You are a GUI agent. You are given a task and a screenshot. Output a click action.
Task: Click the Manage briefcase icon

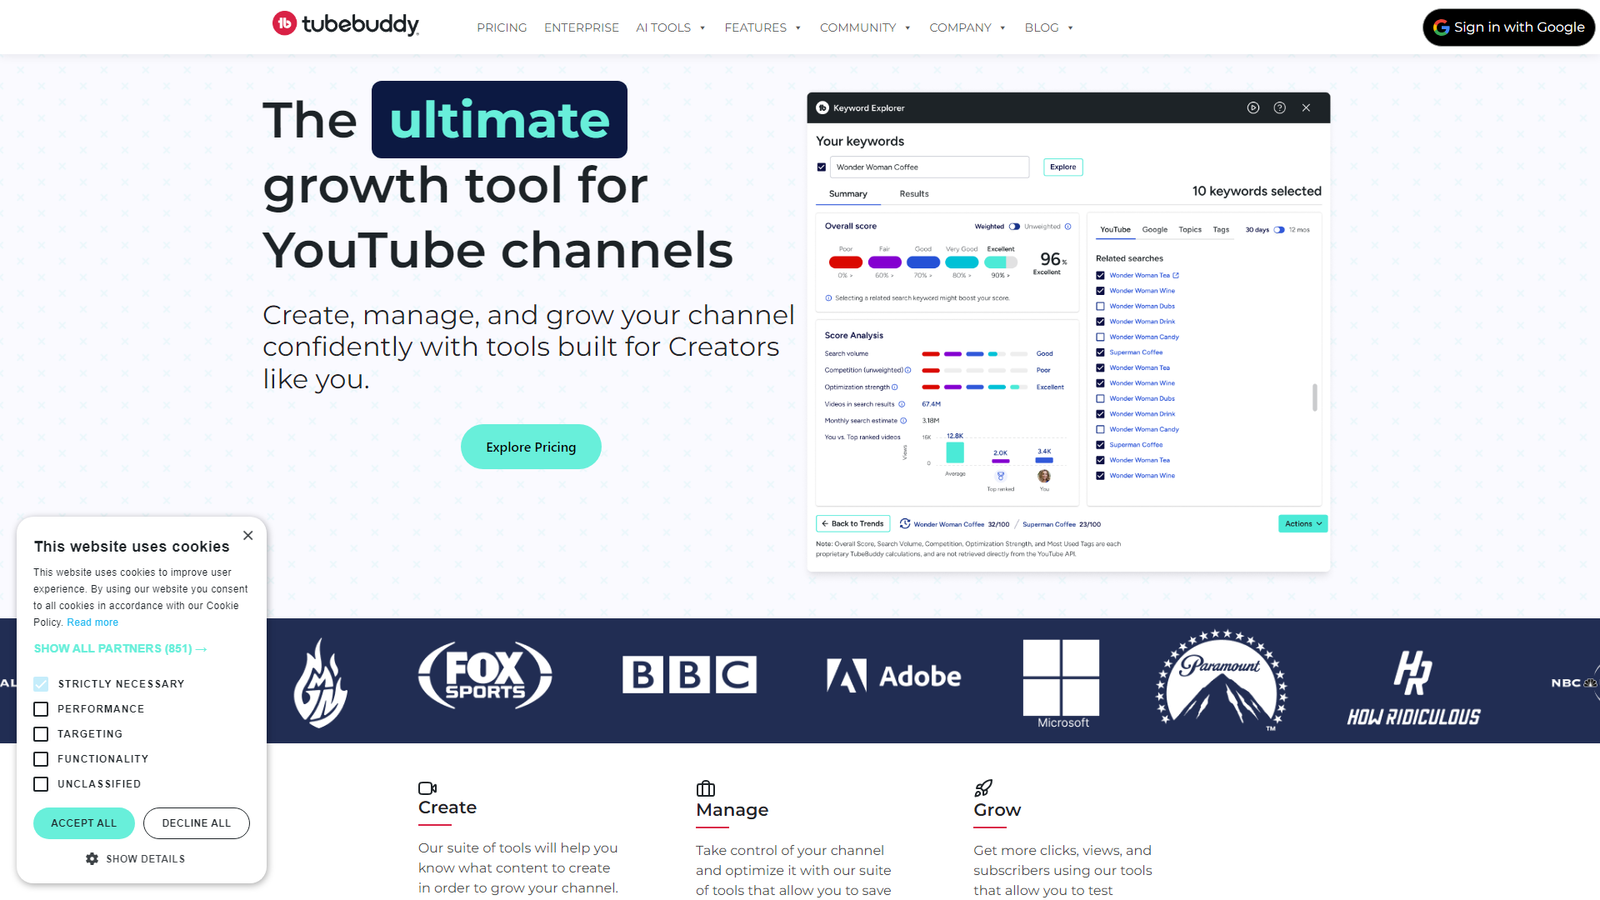(x=705, y=789)
